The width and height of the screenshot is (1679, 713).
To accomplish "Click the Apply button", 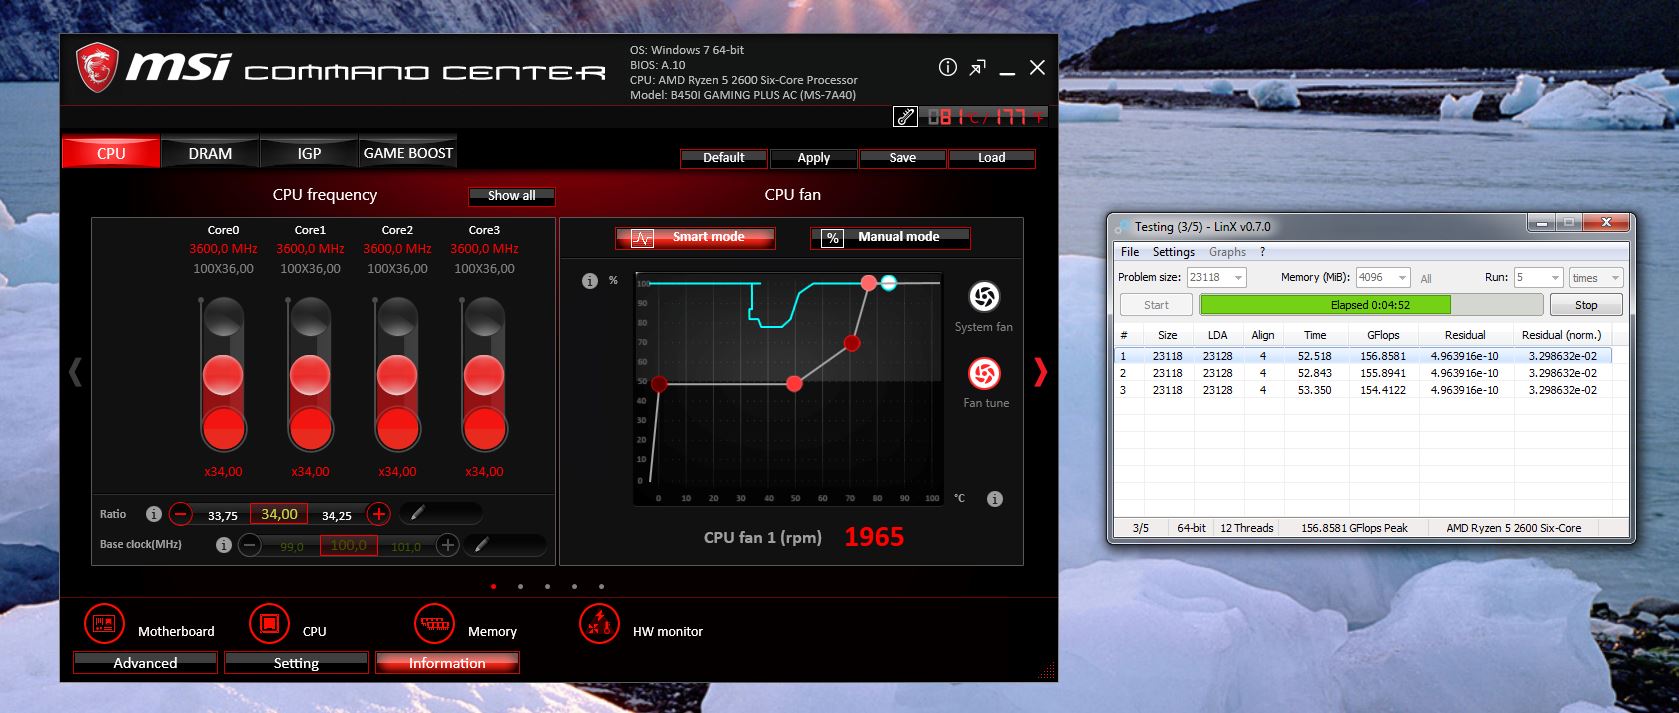I will coord(814,158).
